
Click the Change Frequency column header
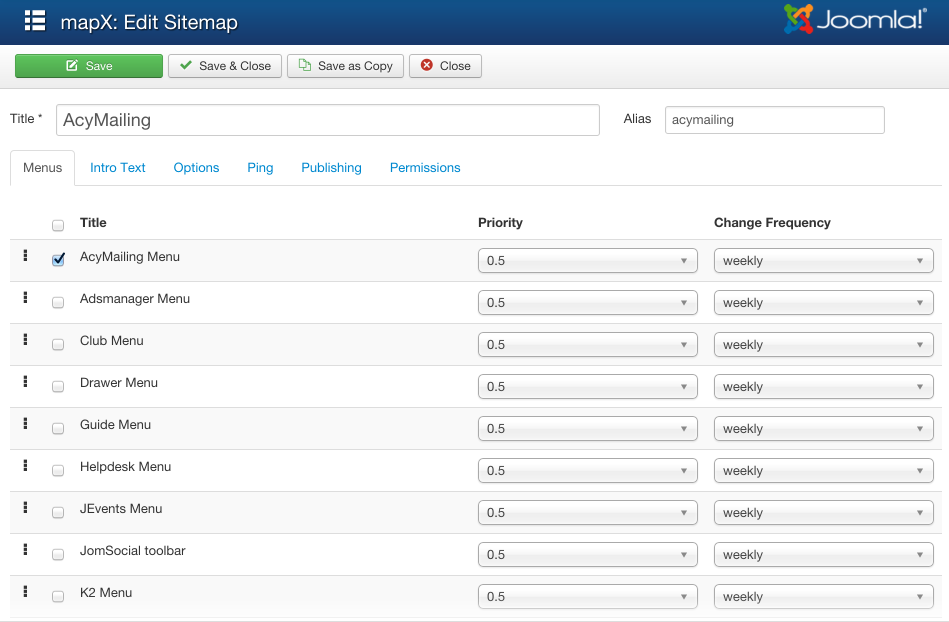772,223
